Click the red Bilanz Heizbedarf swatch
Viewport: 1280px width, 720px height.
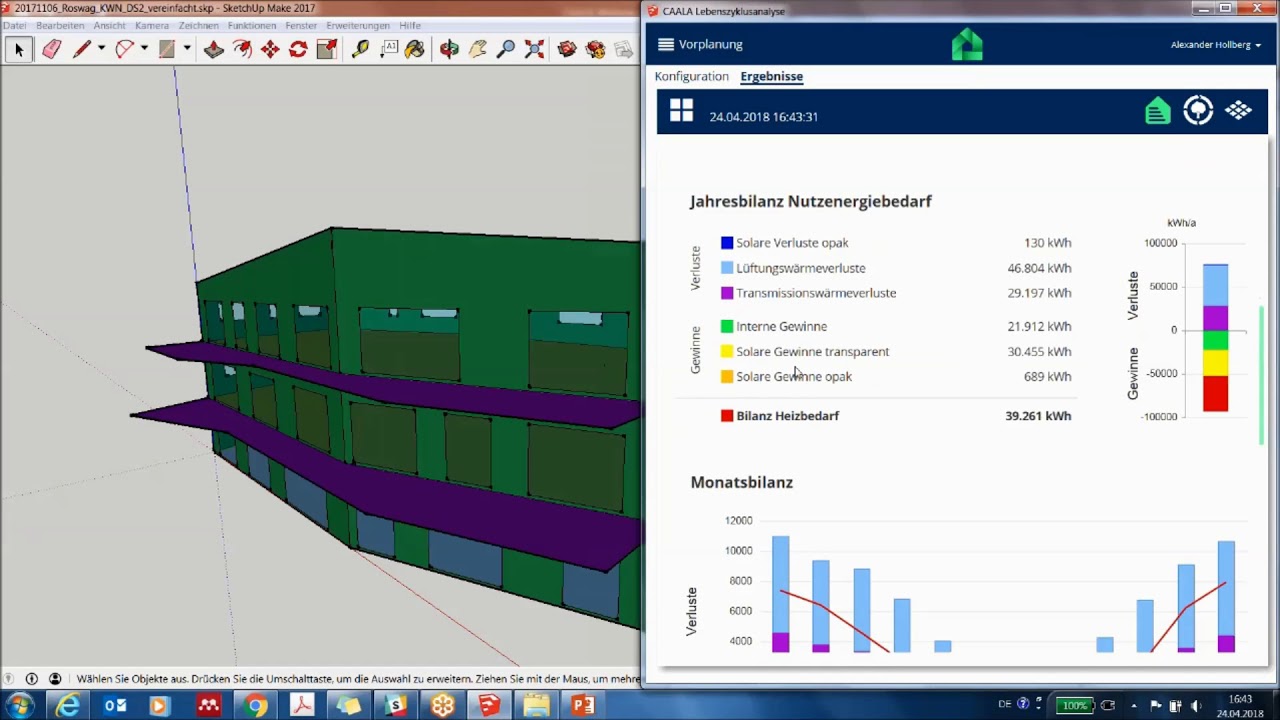click(x=727, y=416)
